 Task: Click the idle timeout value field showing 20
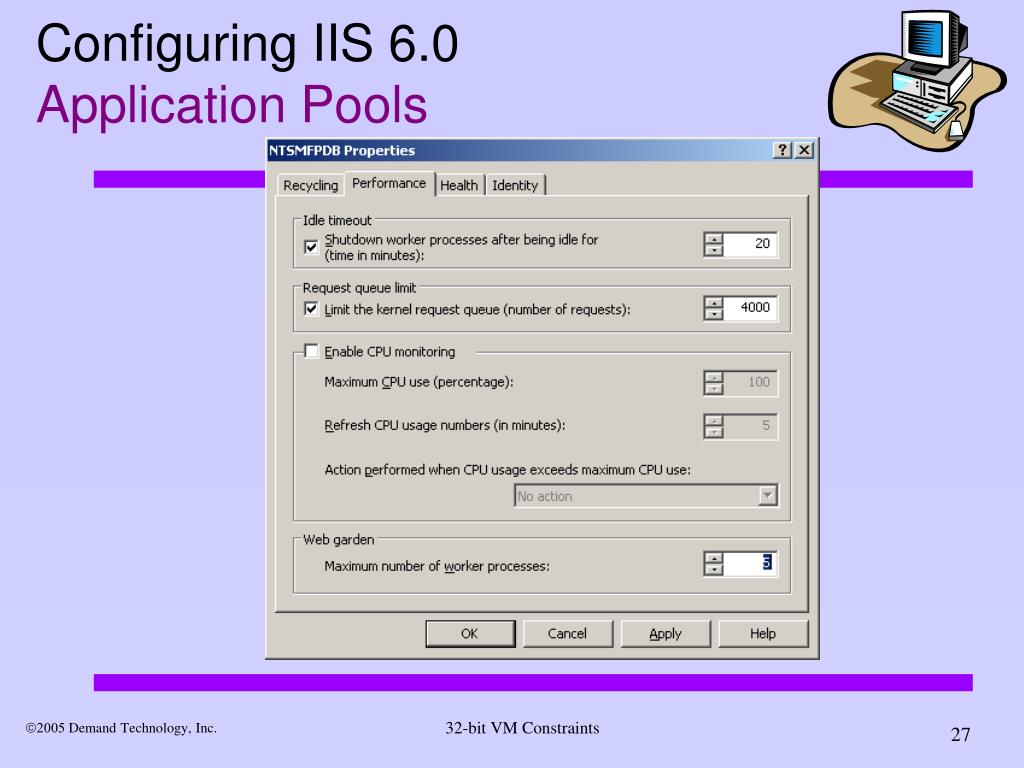(750, 244)
